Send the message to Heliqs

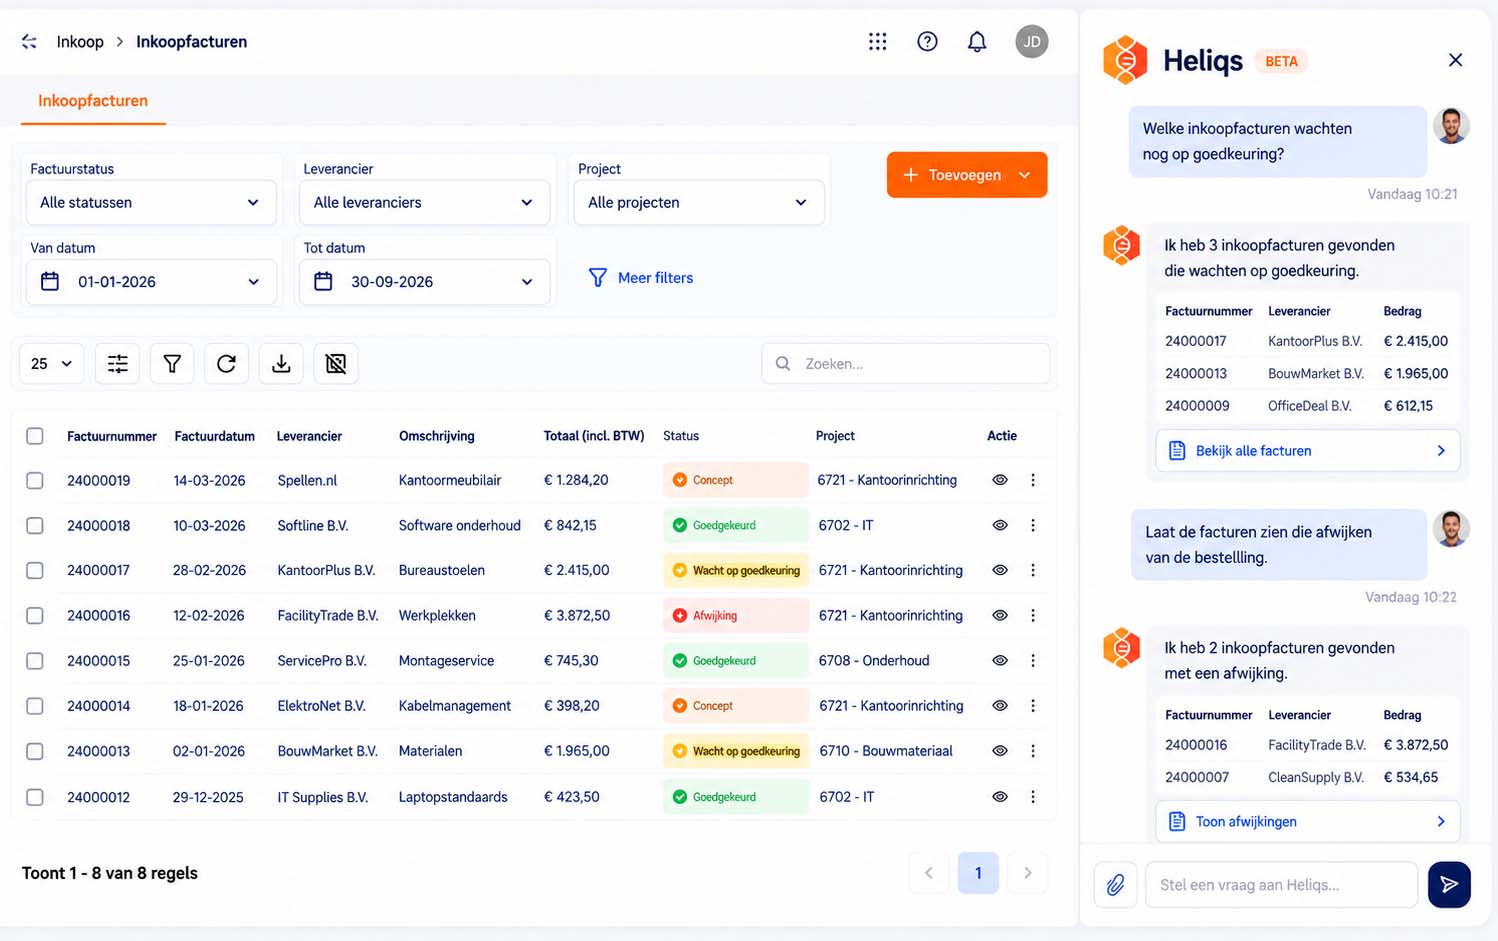pyautogui.click(x=1449, y=885)
